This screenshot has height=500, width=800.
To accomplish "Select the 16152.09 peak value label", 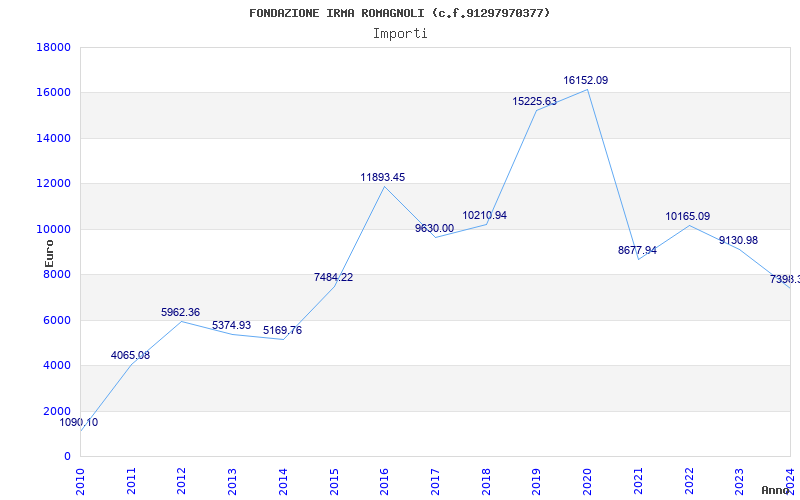I will pos(586,80).
